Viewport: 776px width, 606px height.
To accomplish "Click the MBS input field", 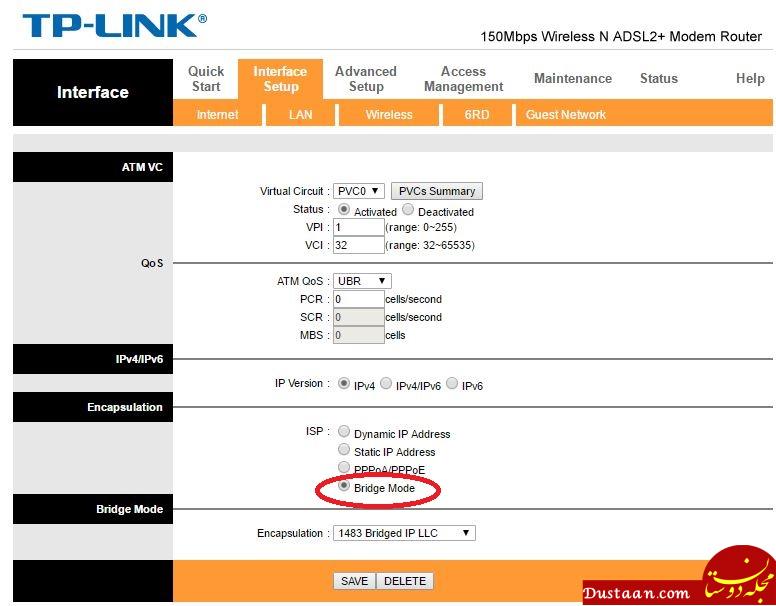I will point(358,335).
